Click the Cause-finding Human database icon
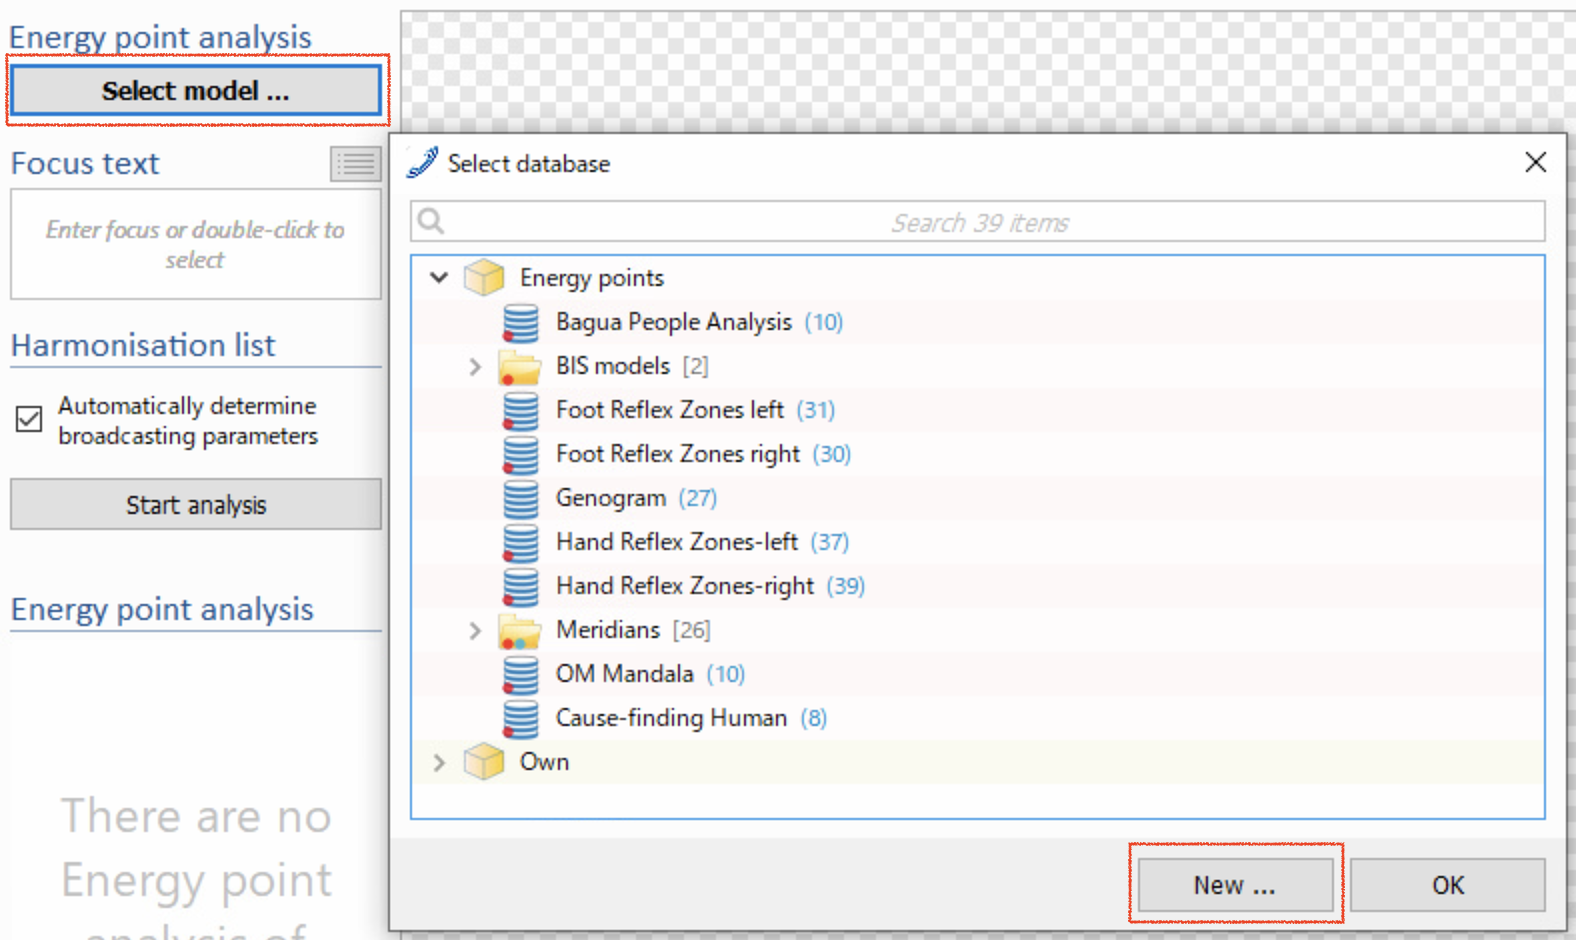This screenshot has width=1576, height=940. pyautogui.click(x=520, y=718)
